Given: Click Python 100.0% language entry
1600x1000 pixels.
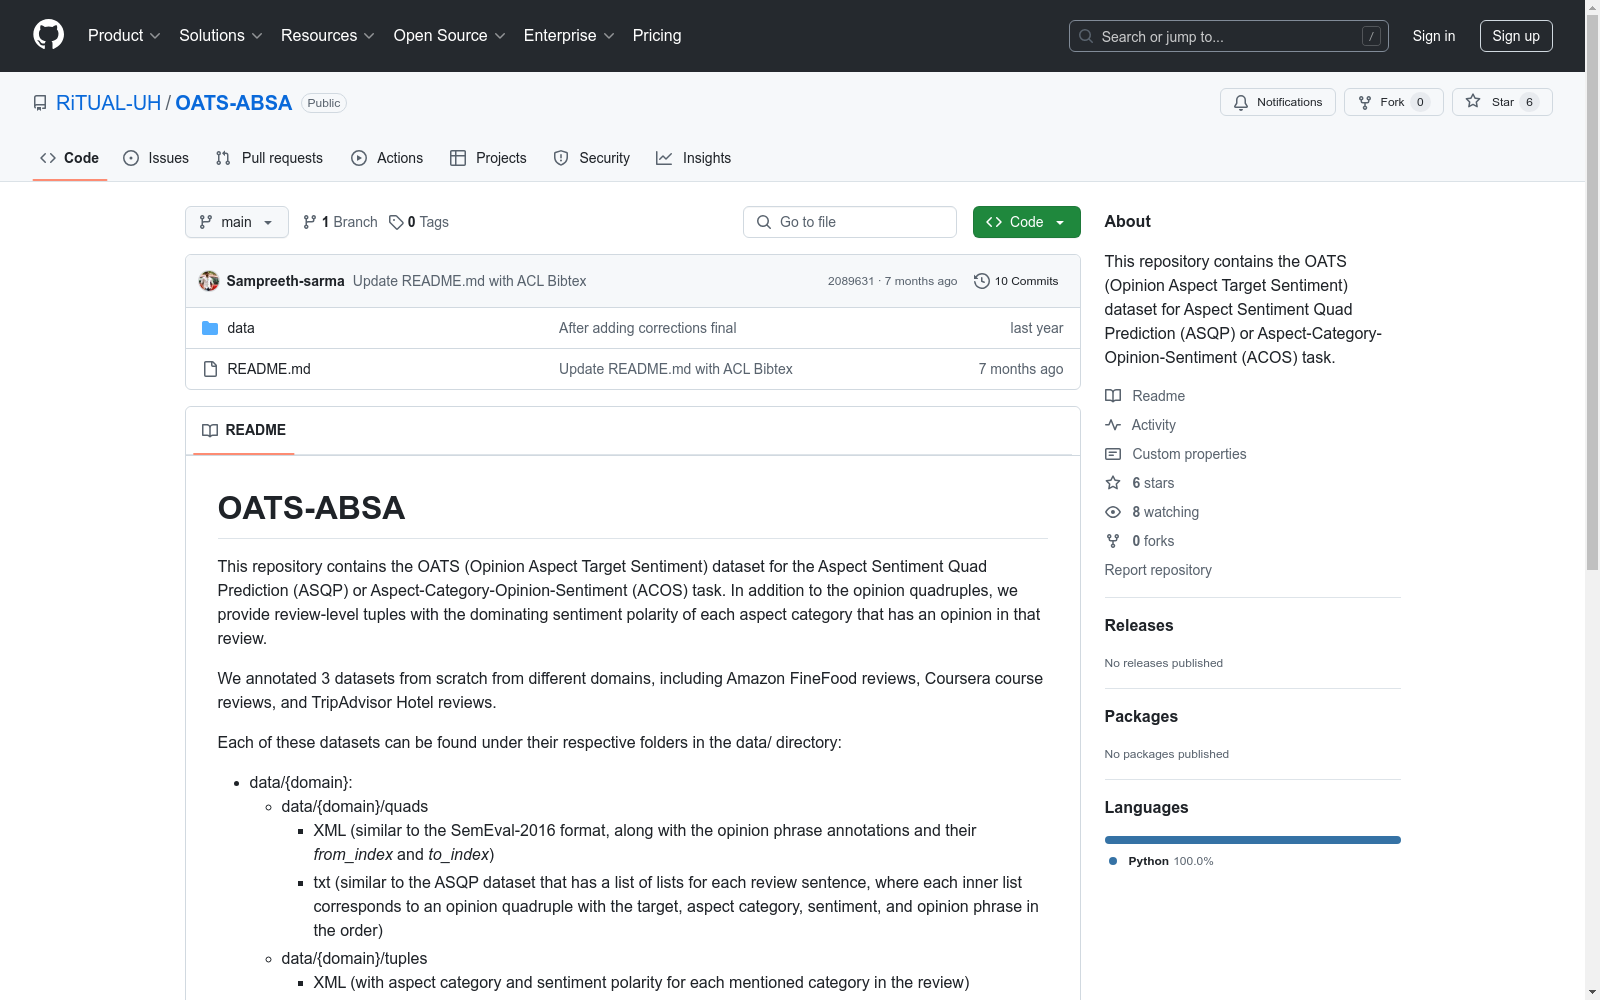Looking at the screenshot, I should [1161, 861].
